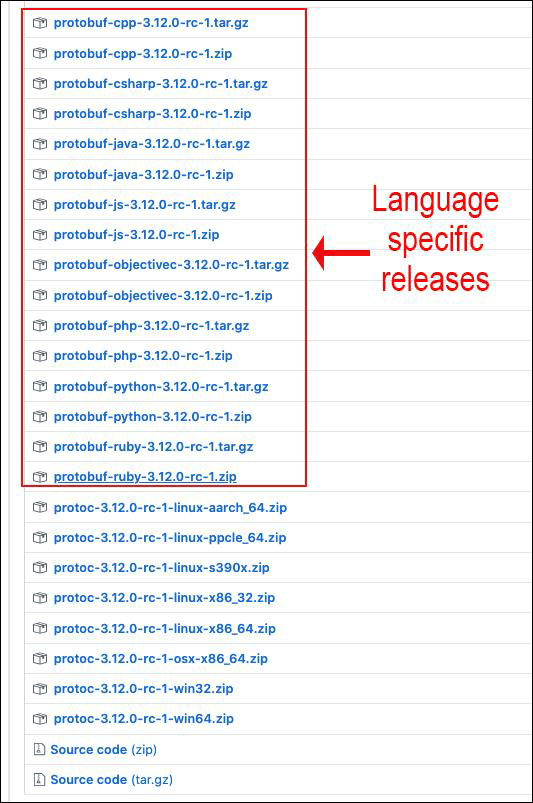Open protobuf-csharp-3.12.0-rc-1.zip link
Viewport: 533px width, 803px height.
pyautogui.click(x=153, y=114)
